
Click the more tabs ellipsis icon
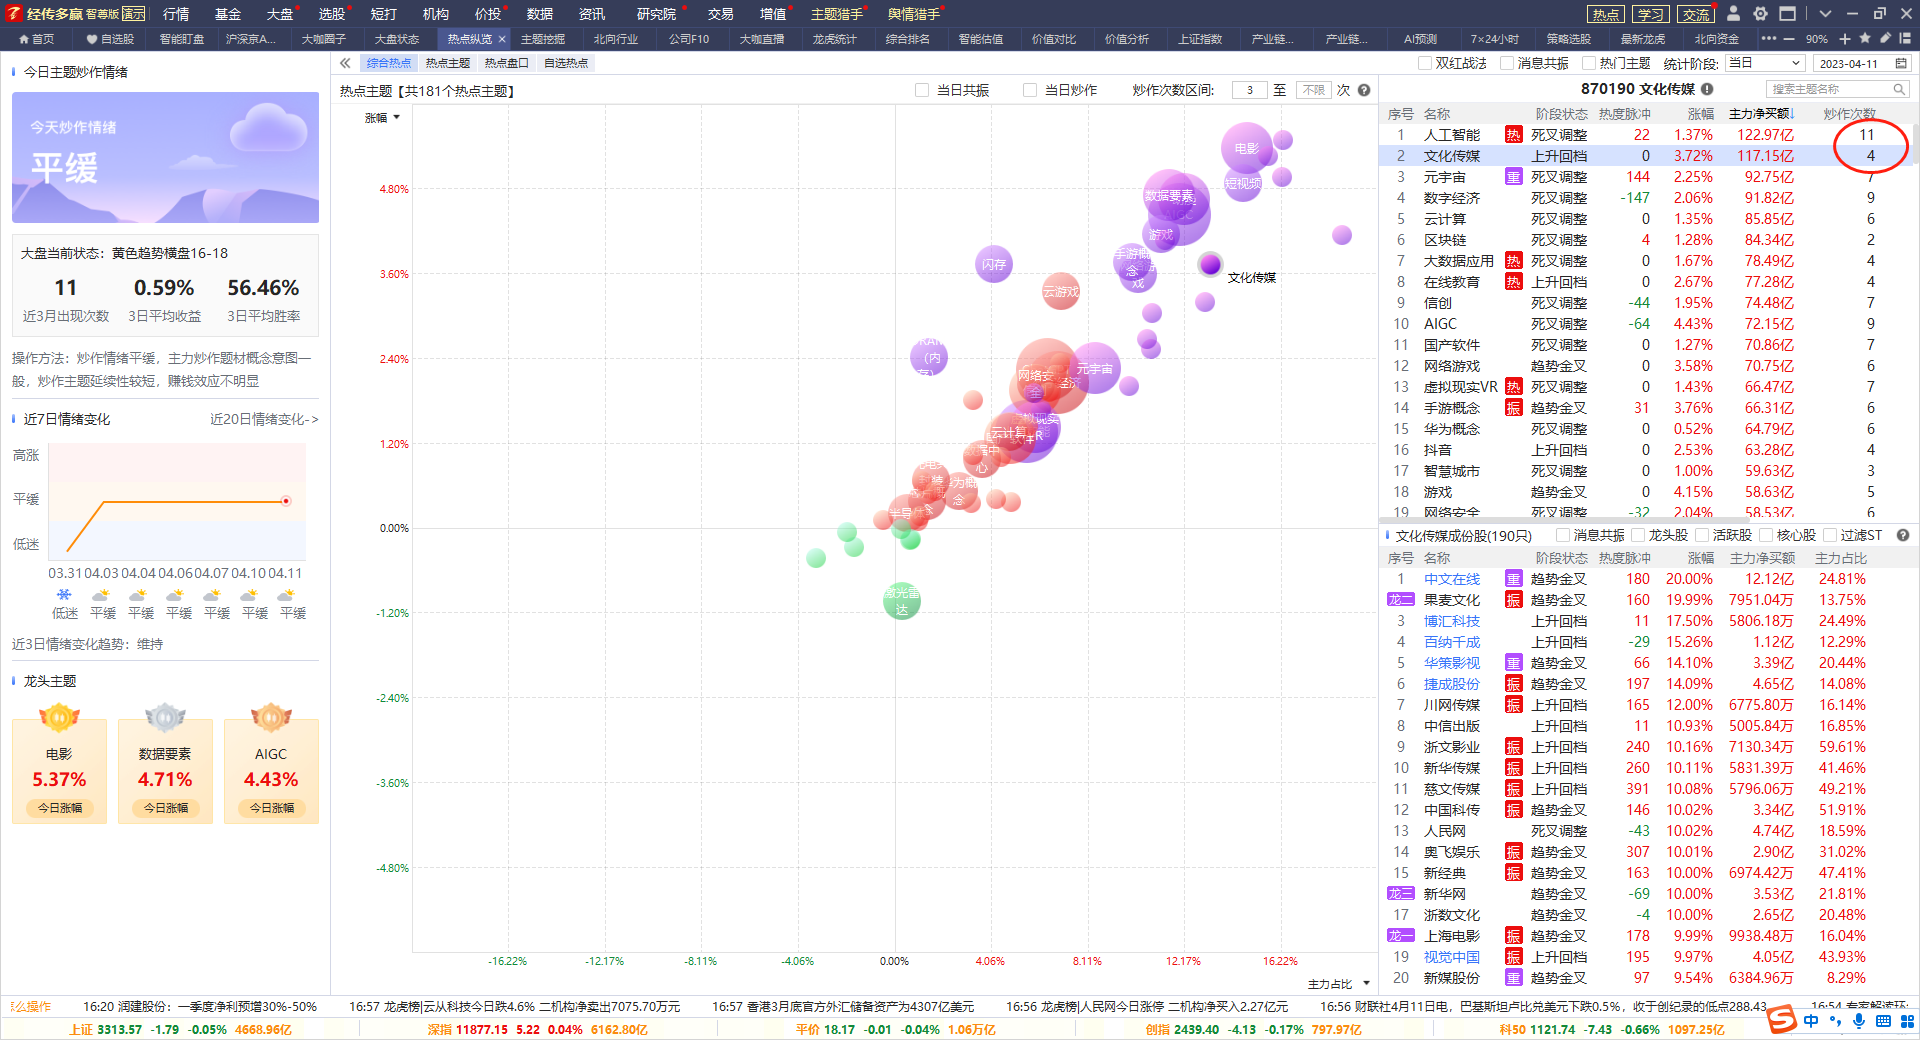coord(1769,38)
